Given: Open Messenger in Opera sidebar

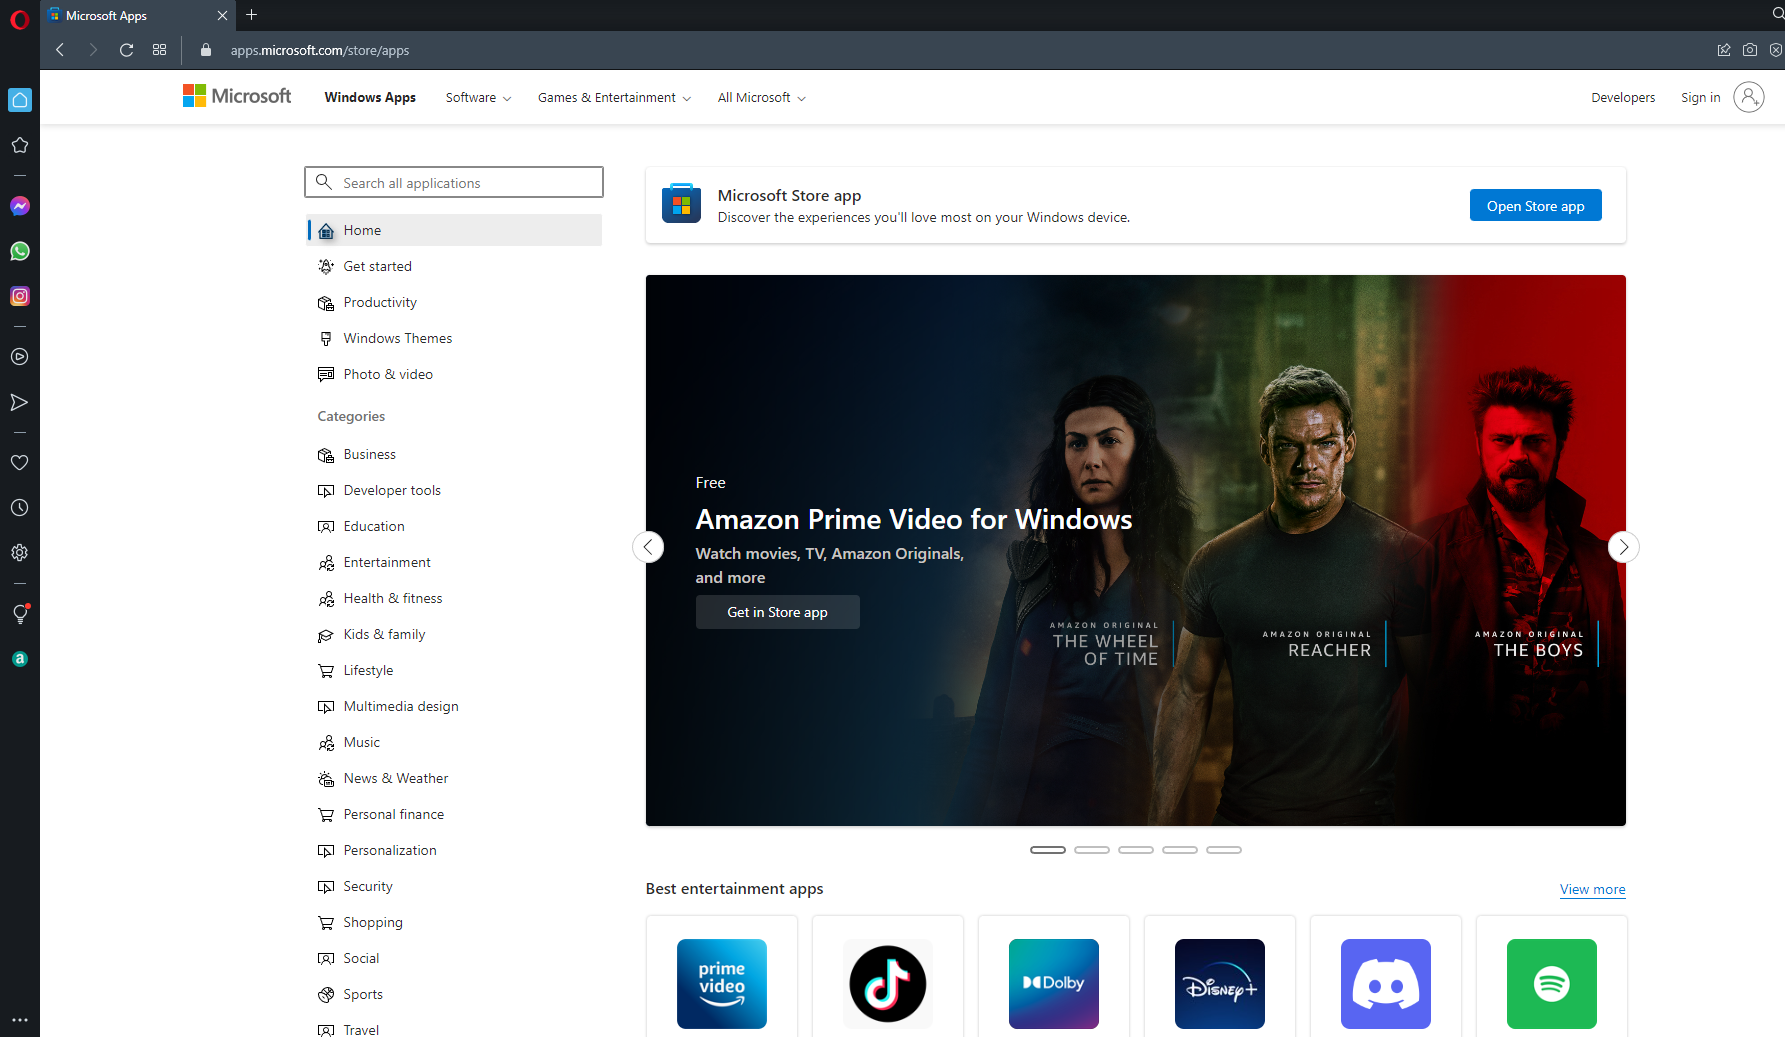Looking at the screenshot, I should click(x=20, y=206).
